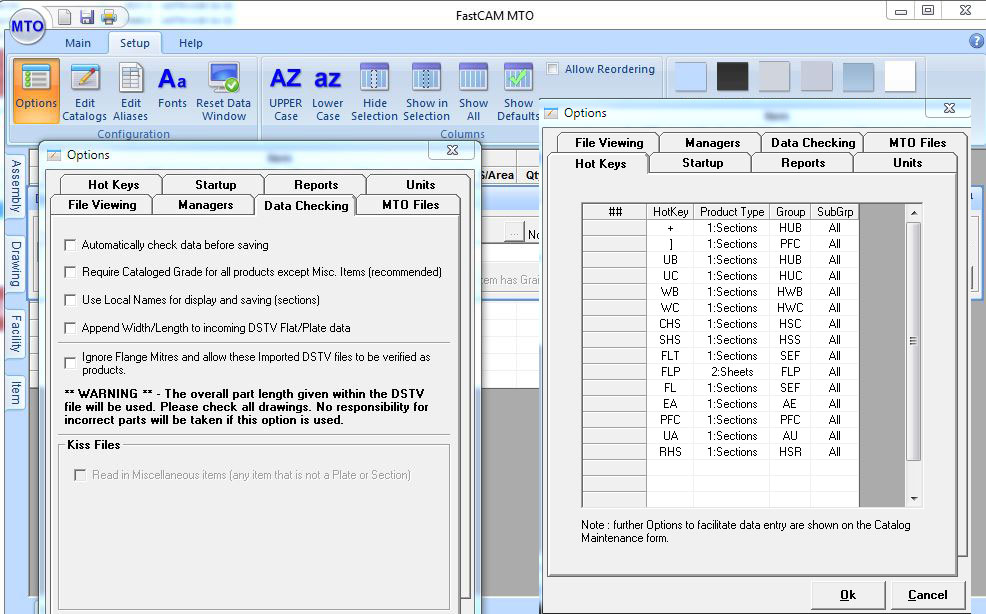Enable the Allow Reordering checkbox
The height and width of the screenshot is (614, 986).
click(552, 69)
